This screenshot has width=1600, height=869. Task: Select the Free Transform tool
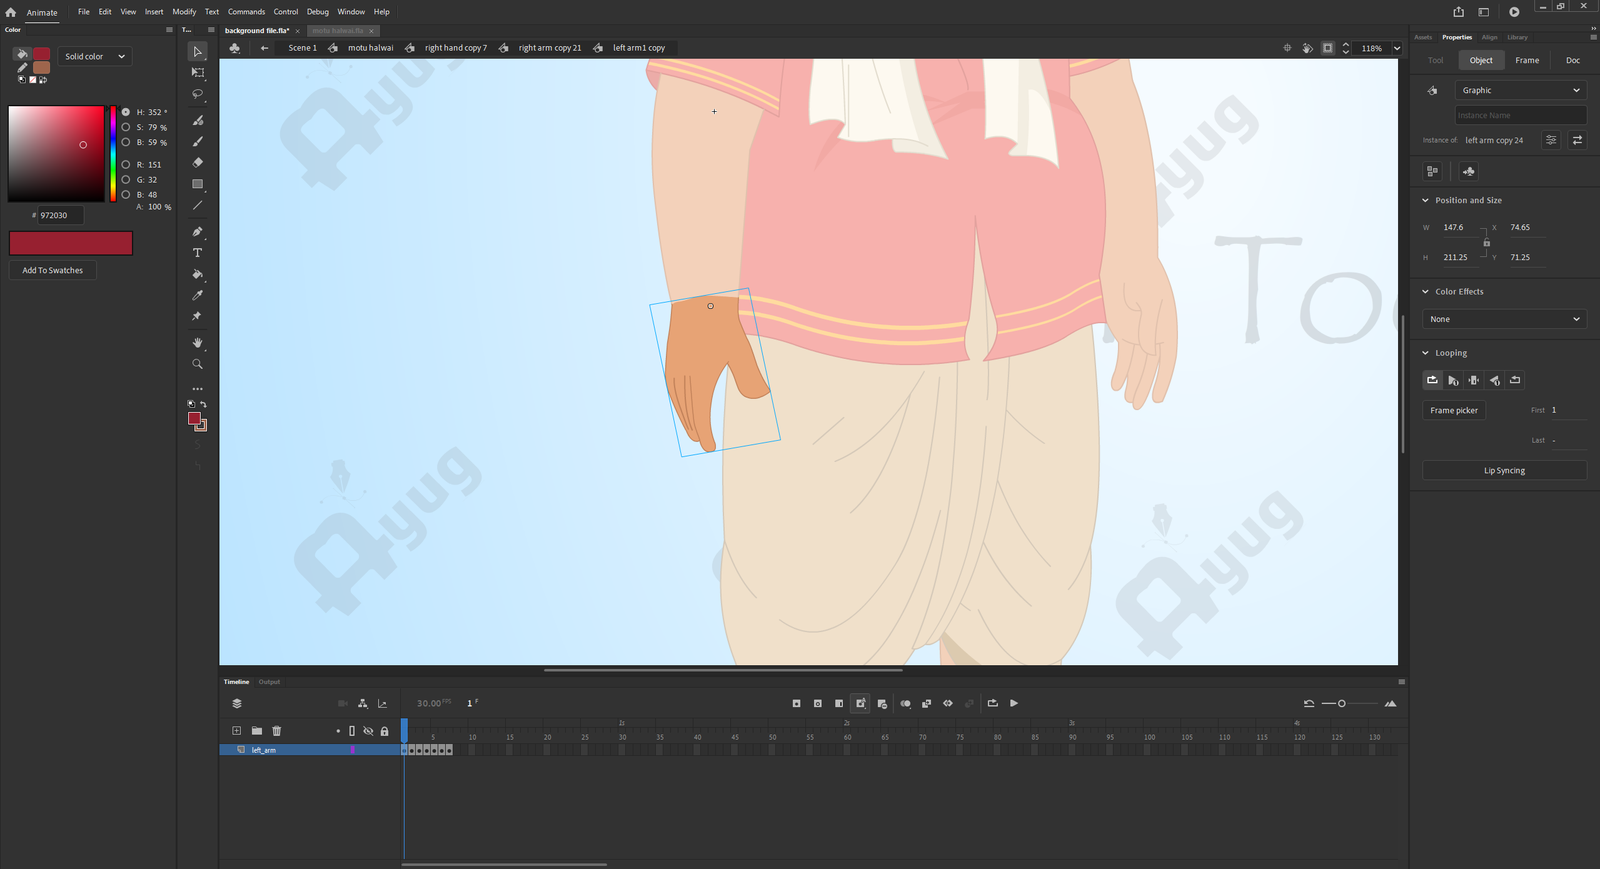coord(198,73)
